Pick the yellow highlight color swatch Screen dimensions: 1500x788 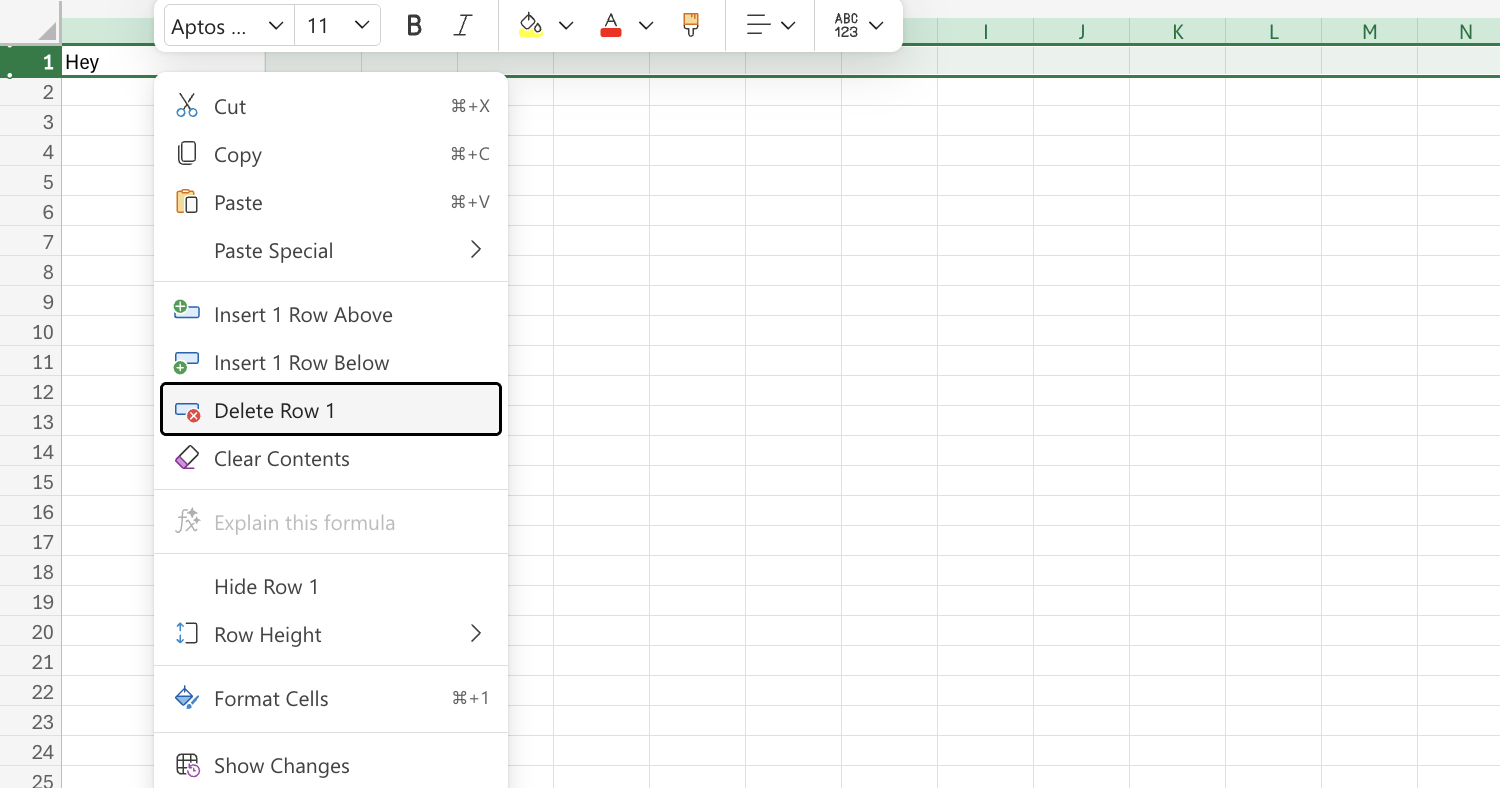(x=530, y=34)
